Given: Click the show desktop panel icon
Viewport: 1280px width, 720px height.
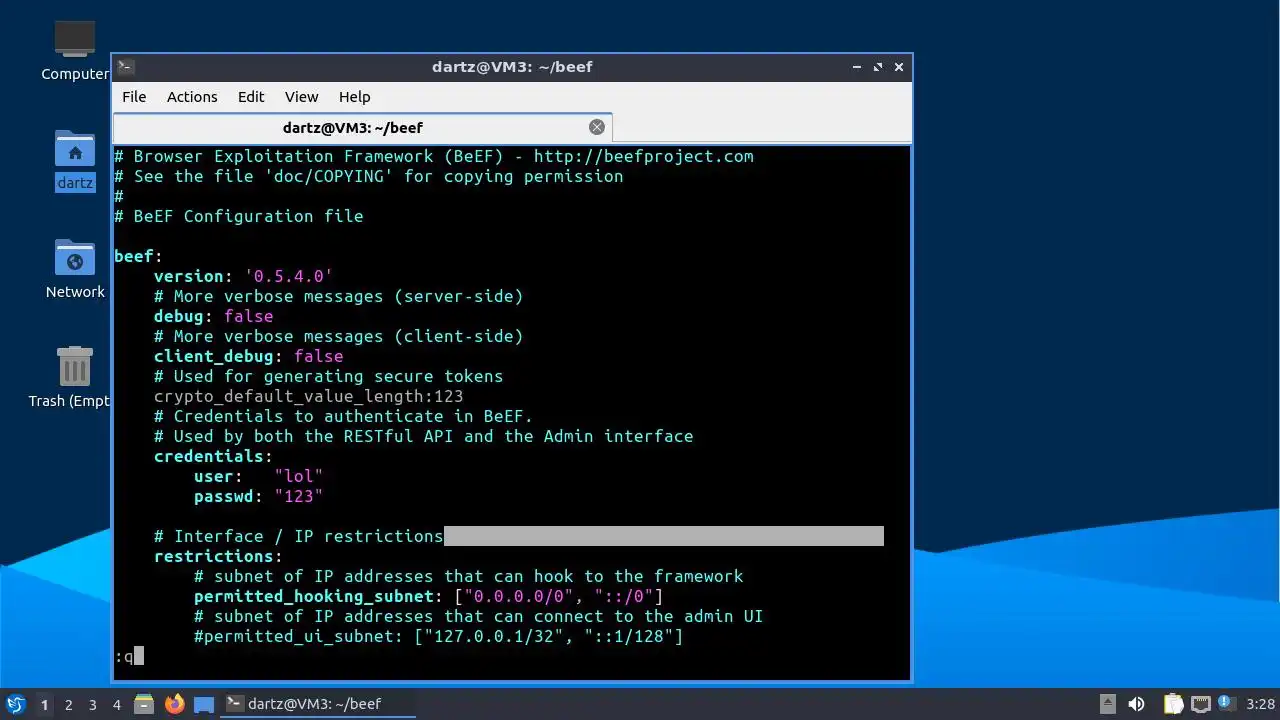Looking at the screenshot, I should click(204, 704).
